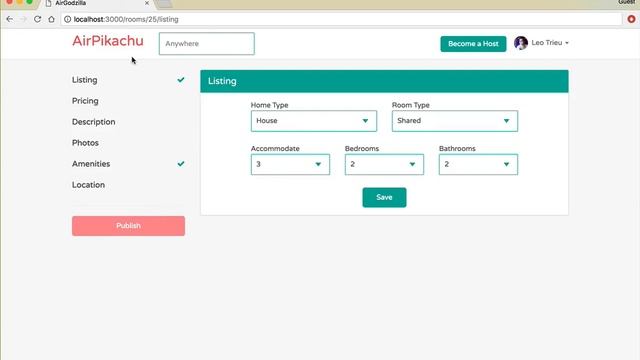Go back in browser history
This screenshot has height=360, width=640.
pos(10,19)
